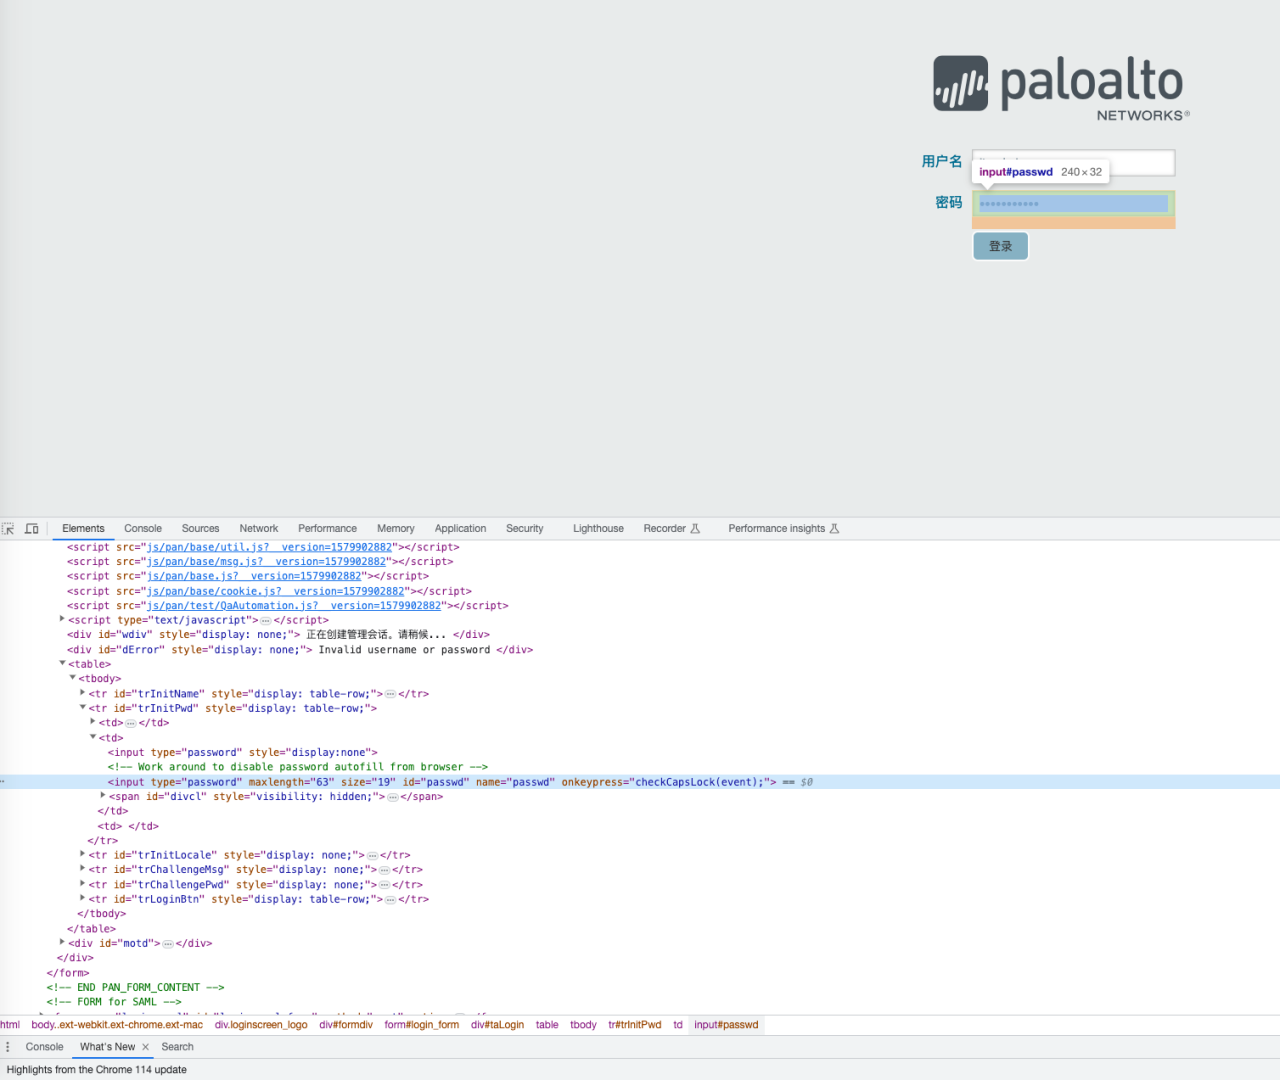Open the Application tab
The image size is (1280, 1080).
(x=460, y=529)
